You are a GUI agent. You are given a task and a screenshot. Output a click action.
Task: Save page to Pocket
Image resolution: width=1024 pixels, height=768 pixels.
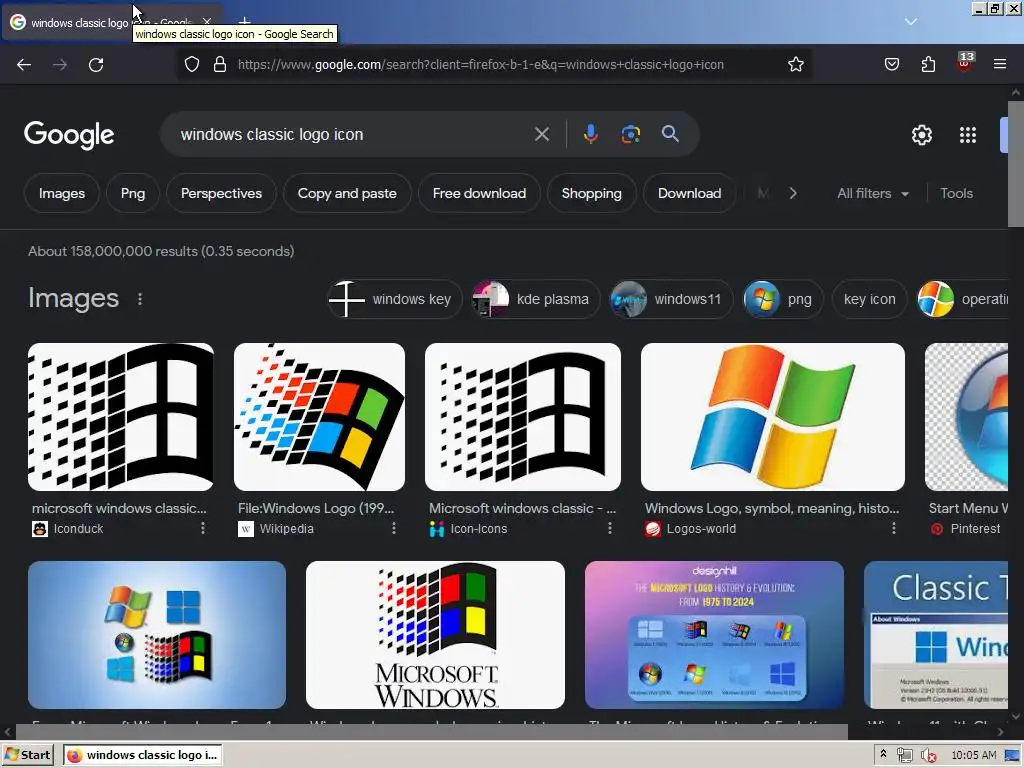click(x=892, y=64)
